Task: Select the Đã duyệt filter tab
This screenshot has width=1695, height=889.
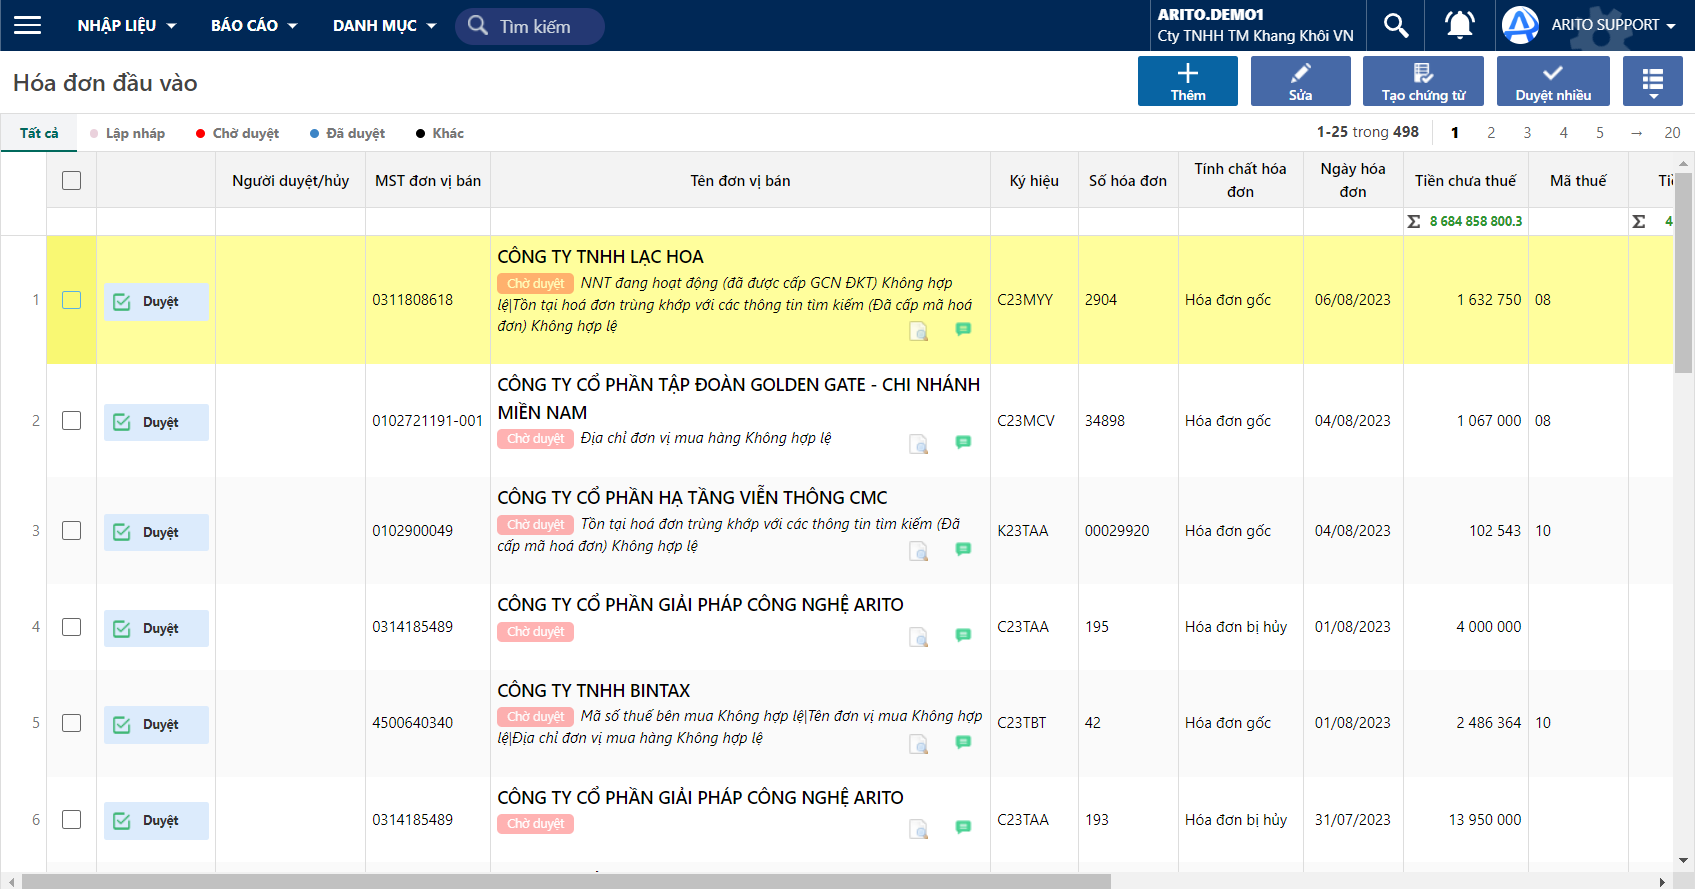Action: tap(348, 133)
